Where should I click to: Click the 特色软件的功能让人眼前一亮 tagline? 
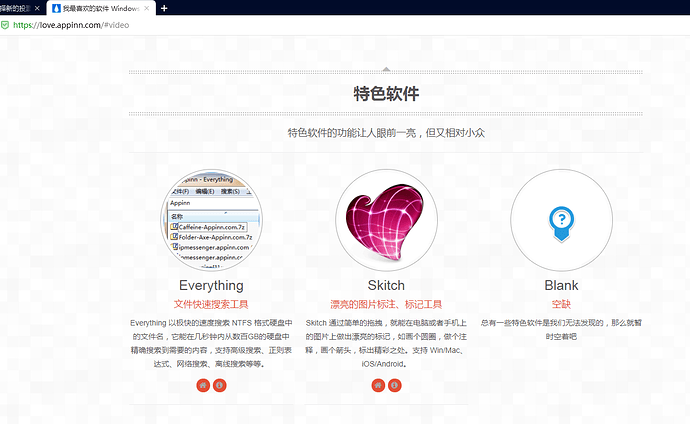click(386, 133)
